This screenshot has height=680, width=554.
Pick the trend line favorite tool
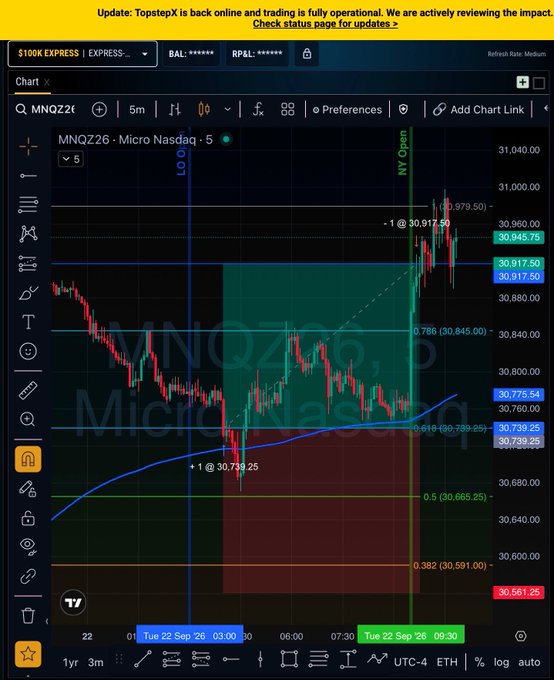point(143,659)
